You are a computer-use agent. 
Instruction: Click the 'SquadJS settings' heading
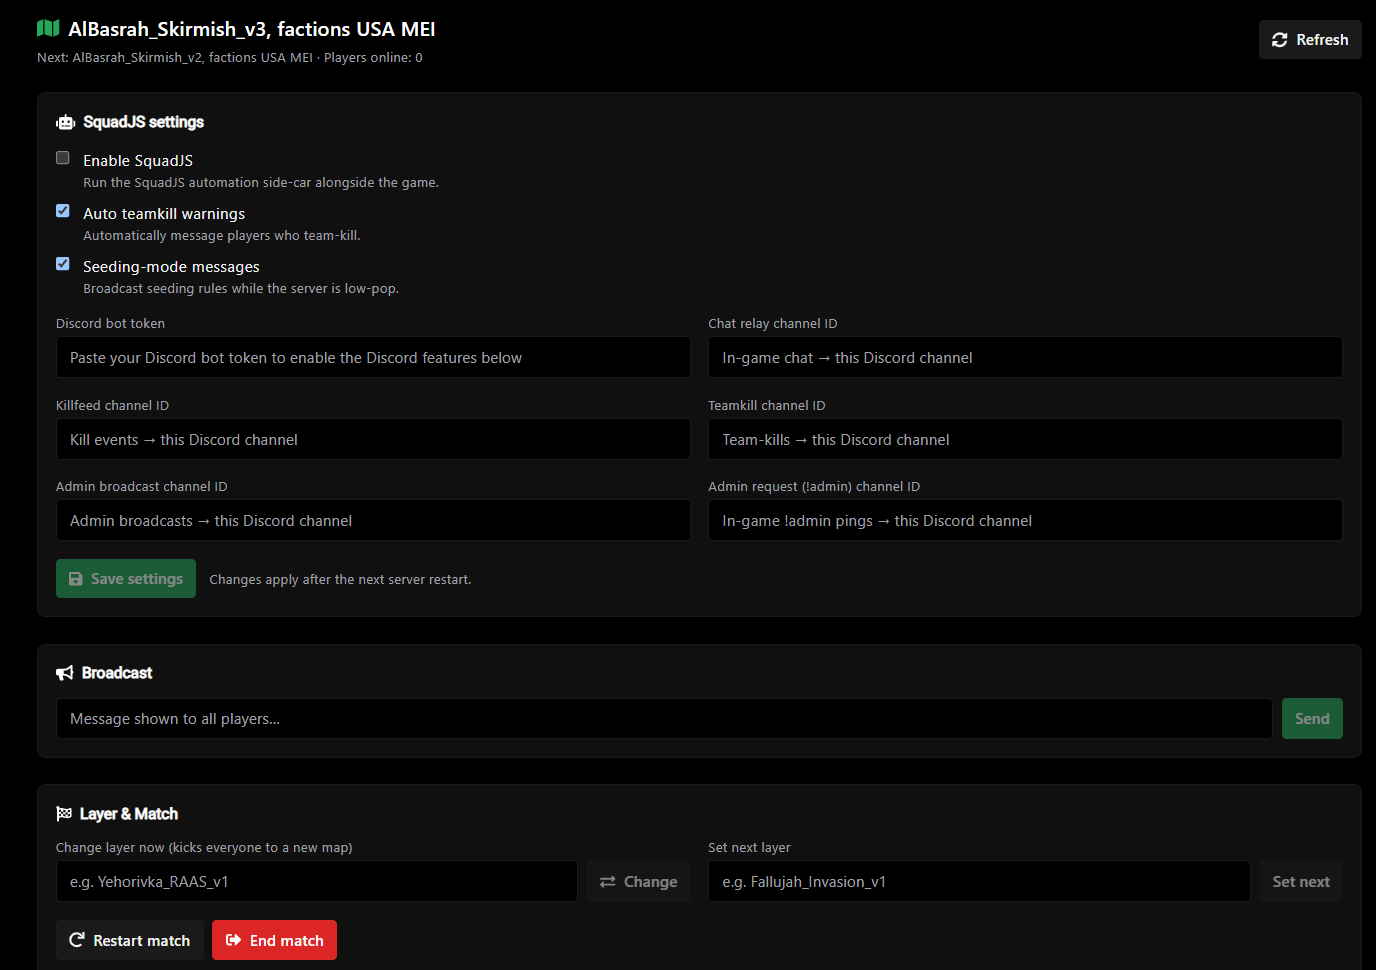(x=143, y=122)
